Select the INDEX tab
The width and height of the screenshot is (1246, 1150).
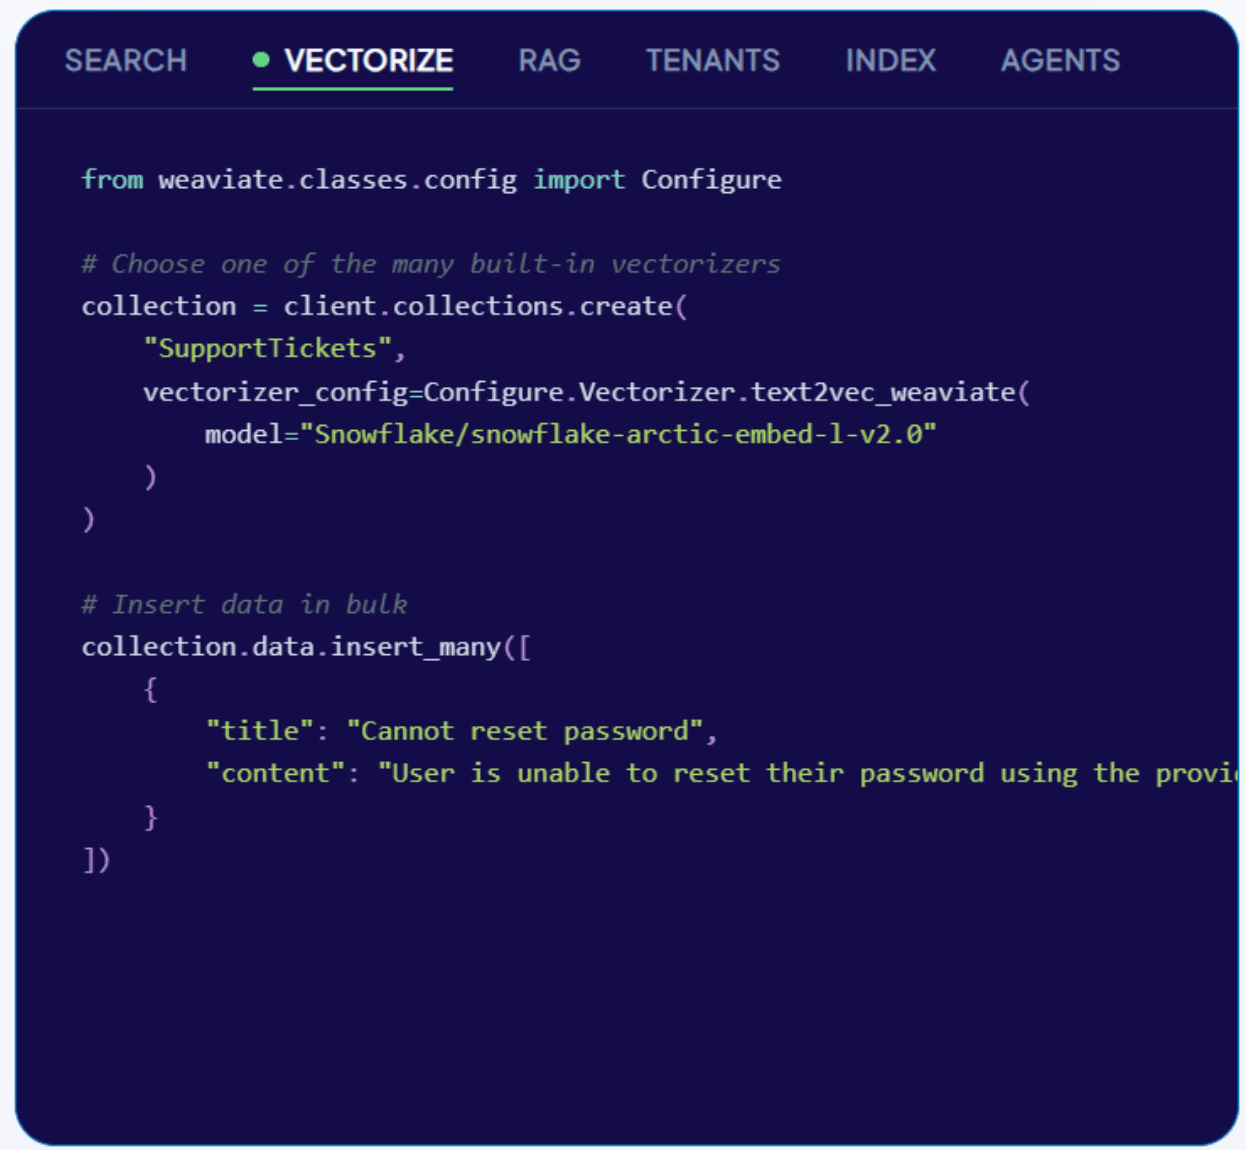click(889, 61)
